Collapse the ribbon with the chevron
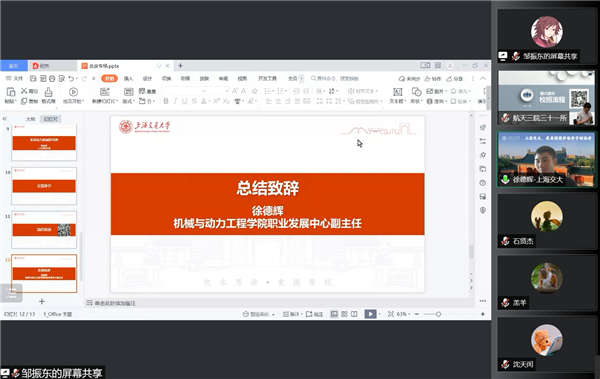Screen dimensions: 600x379 click(x=483, y=78)
